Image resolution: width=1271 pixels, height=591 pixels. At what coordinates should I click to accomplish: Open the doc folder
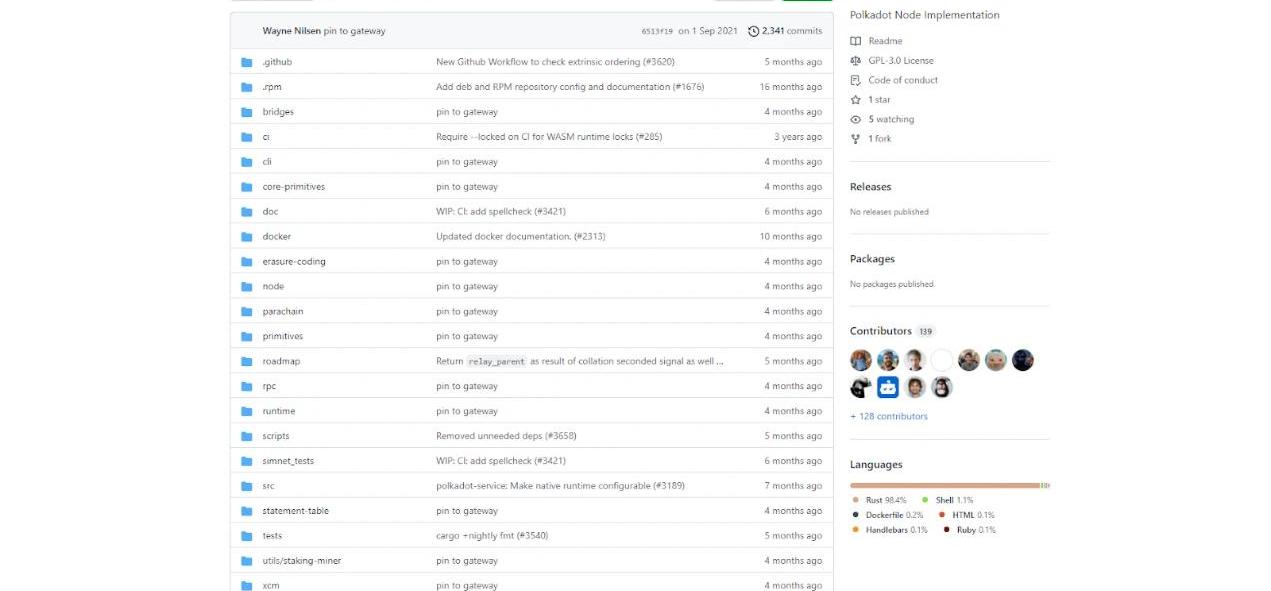[270, 212]
